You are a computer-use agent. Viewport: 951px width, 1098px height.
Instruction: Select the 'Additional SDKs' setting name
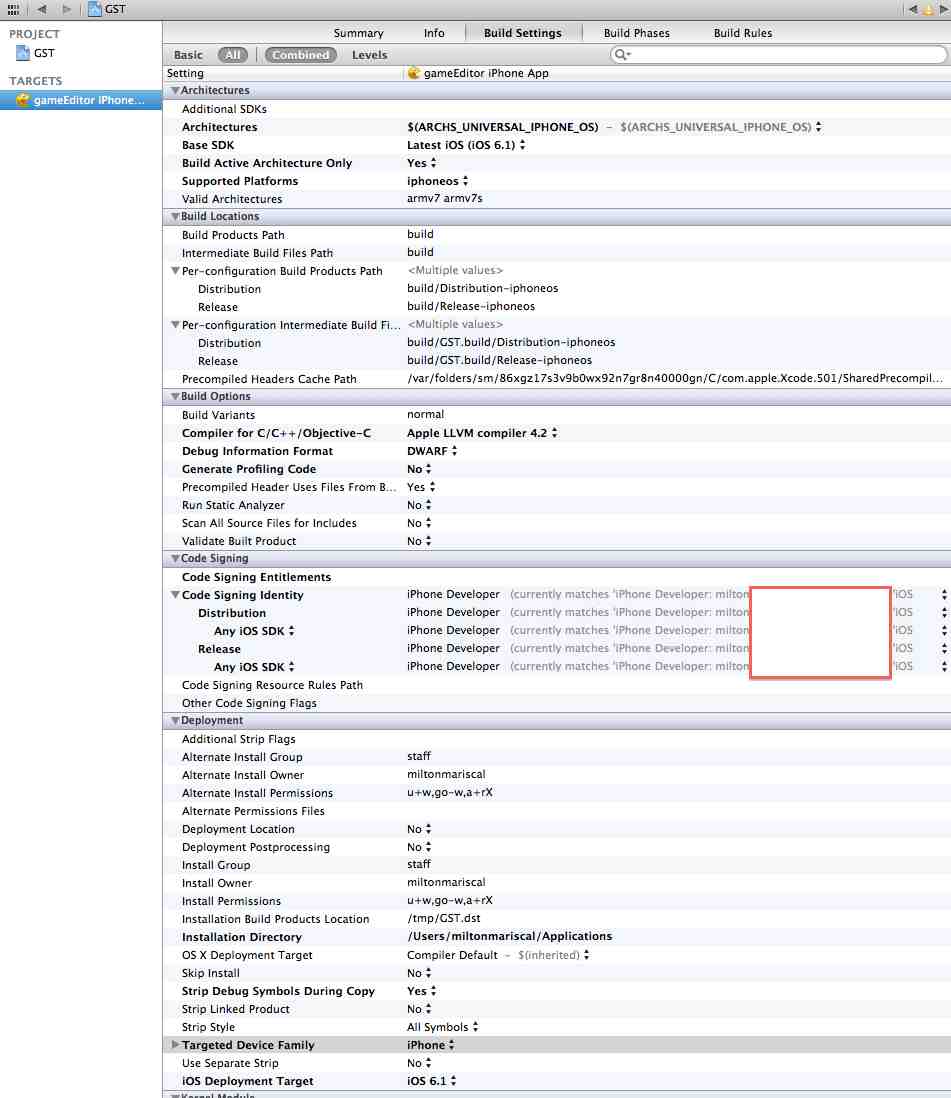[x=224, y=109]
